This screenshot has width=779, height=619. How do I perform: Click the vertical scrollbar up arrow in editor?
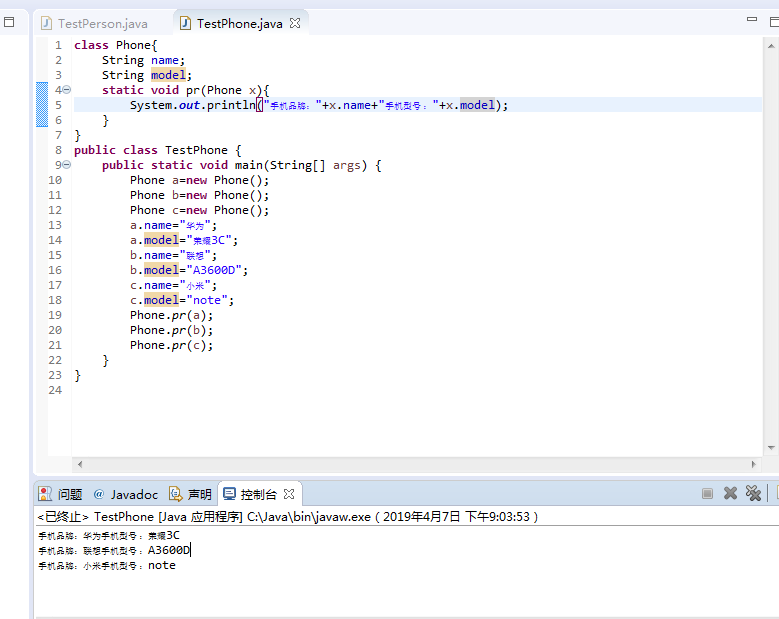771,45
